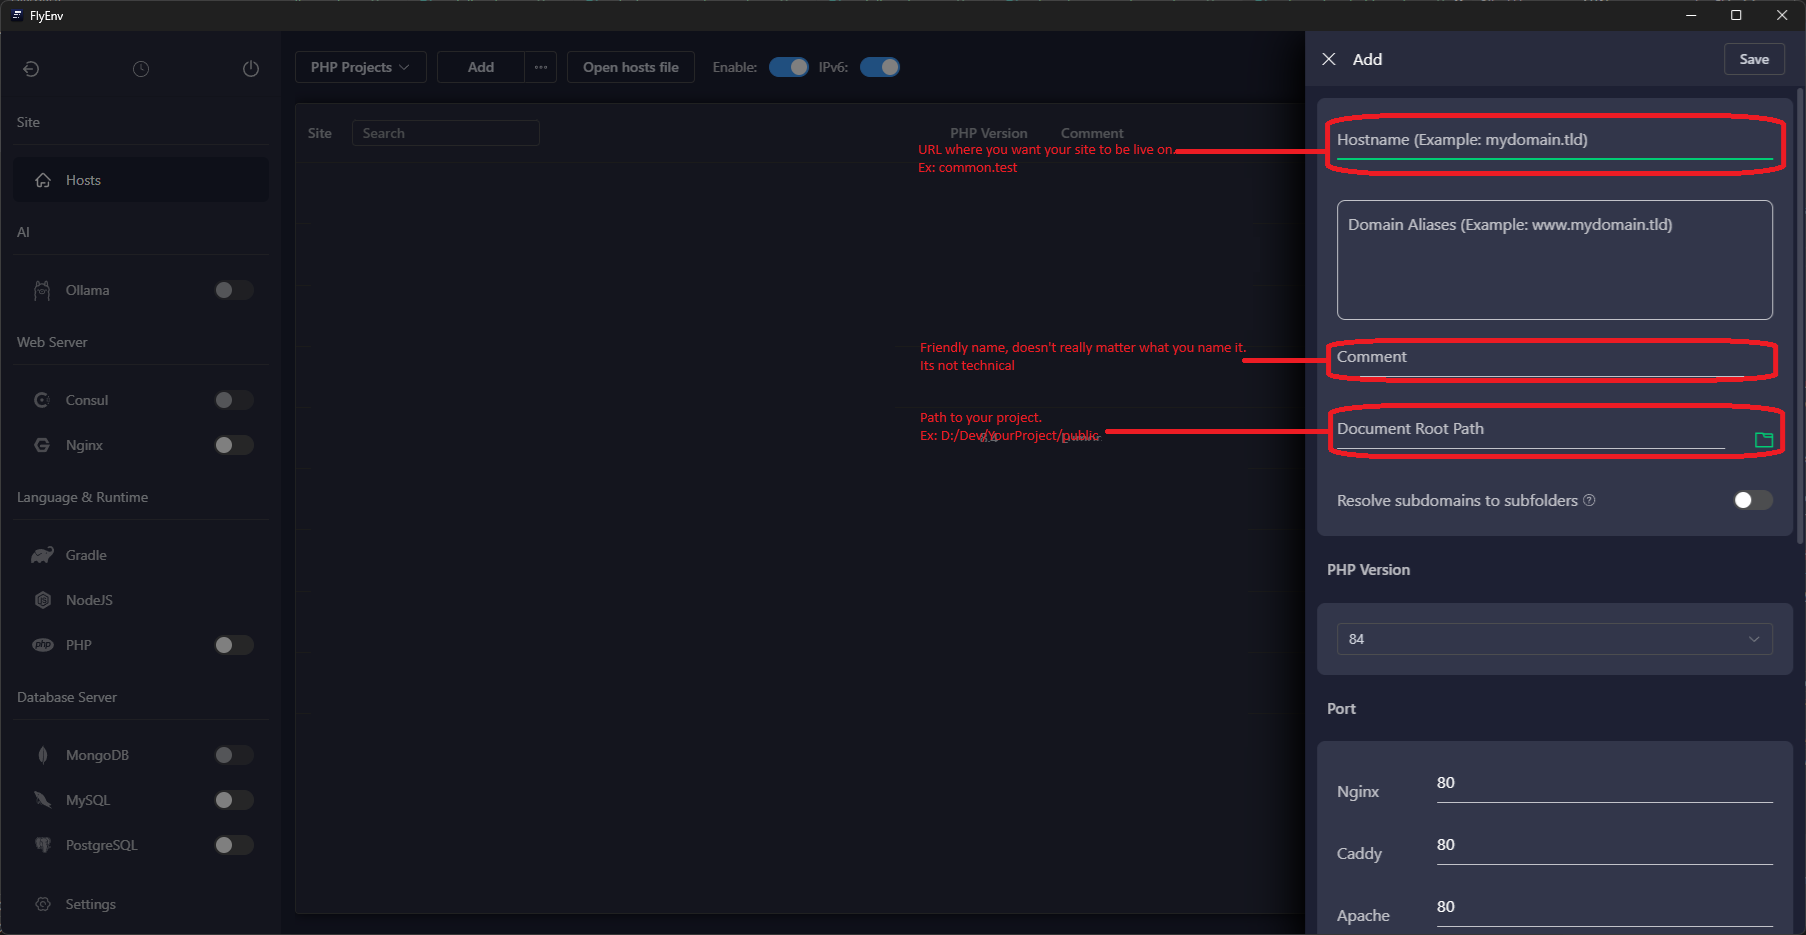Open the PHP Projects dropdown
Image resolution: width=1806 pixels, height=935 pixels.
click(x=360, y=67)
